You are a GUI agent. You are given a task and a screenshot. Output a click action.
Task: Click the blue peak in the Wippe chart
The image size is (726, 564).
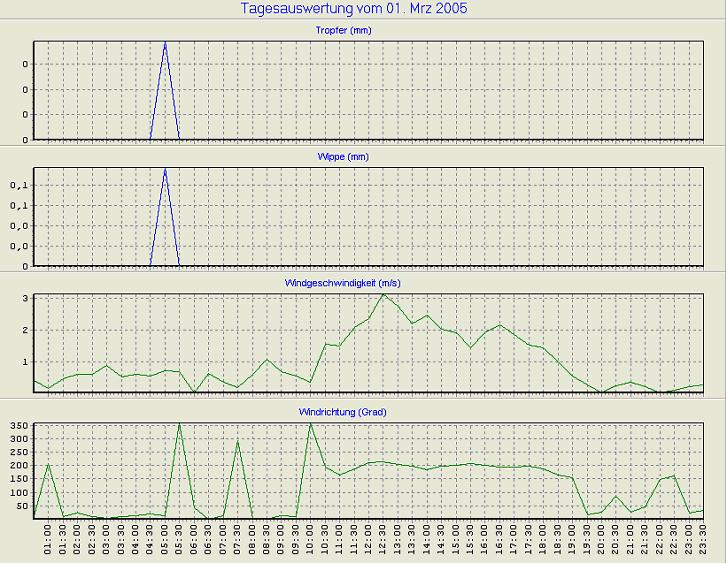165,170
